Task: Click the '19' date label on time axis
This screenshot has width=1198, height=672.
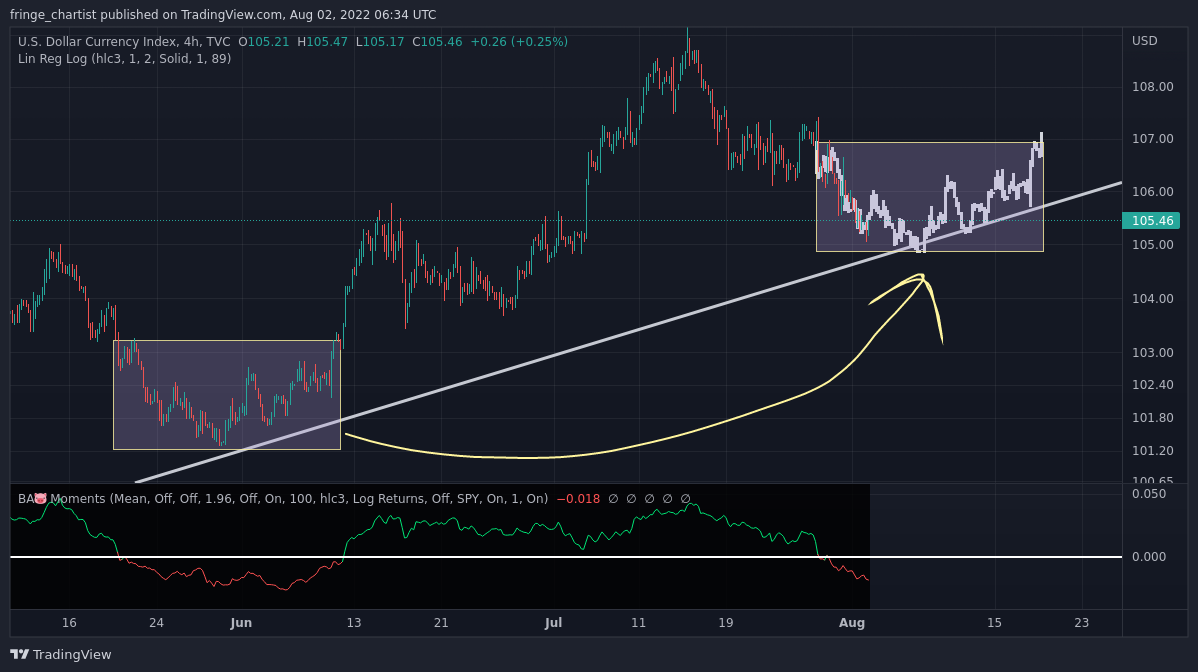Action: pos(726,622)
